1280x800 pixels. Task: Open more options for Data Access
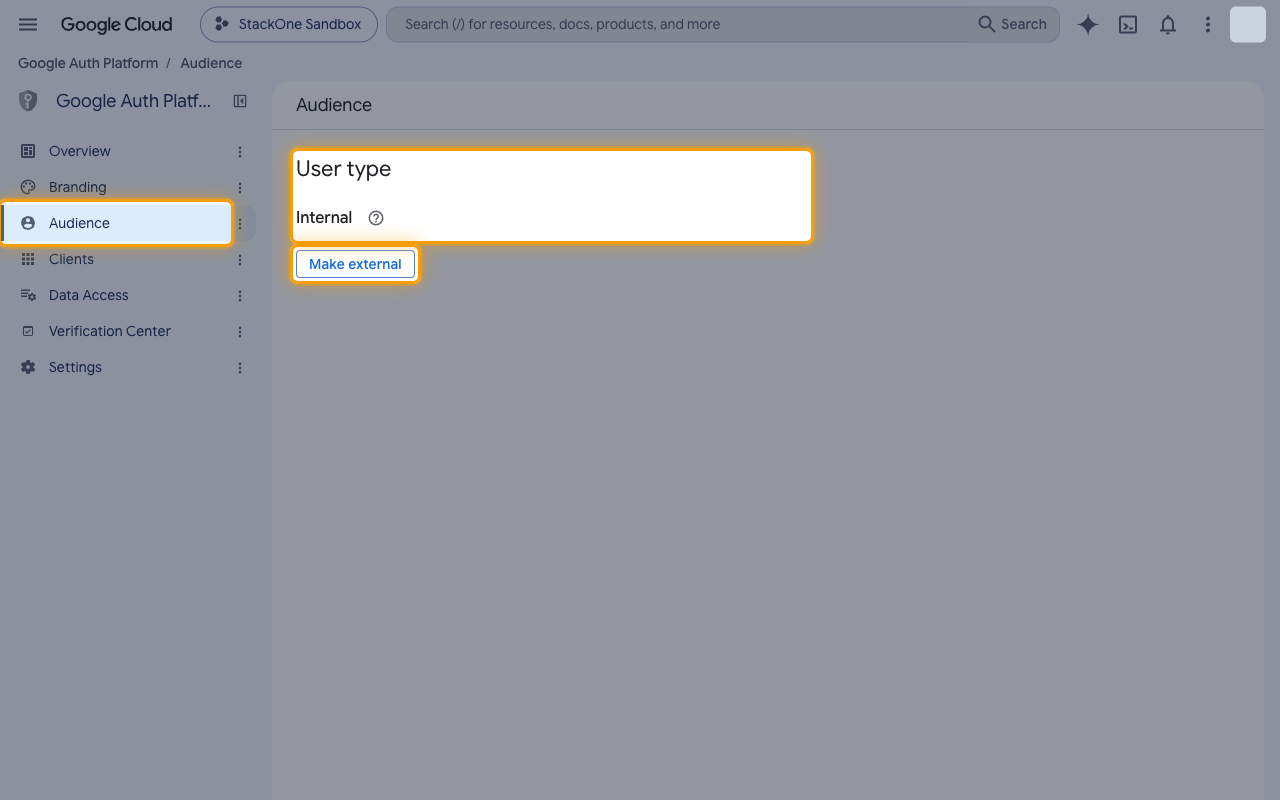(240, 296)
